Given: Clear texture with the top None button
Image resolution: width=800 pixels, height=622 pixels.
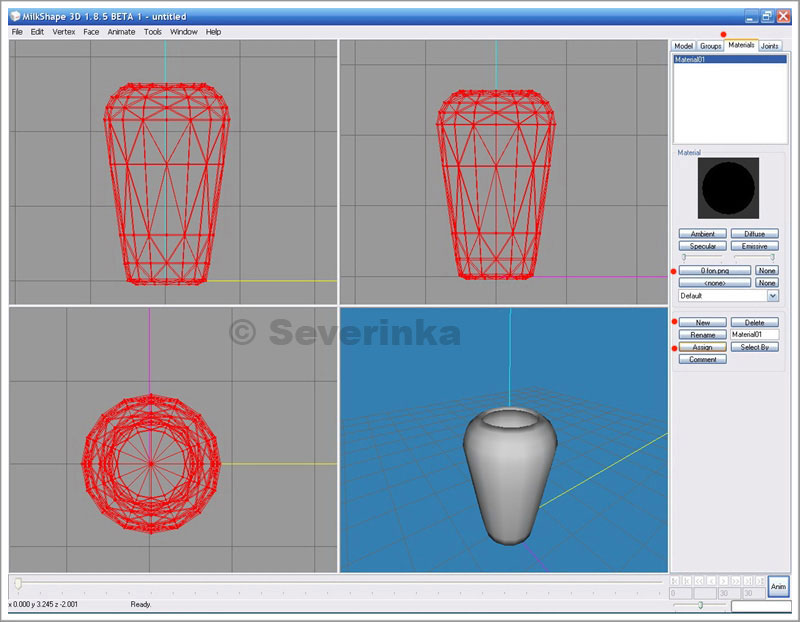Looking at the screenshot, I should [766, 271].
